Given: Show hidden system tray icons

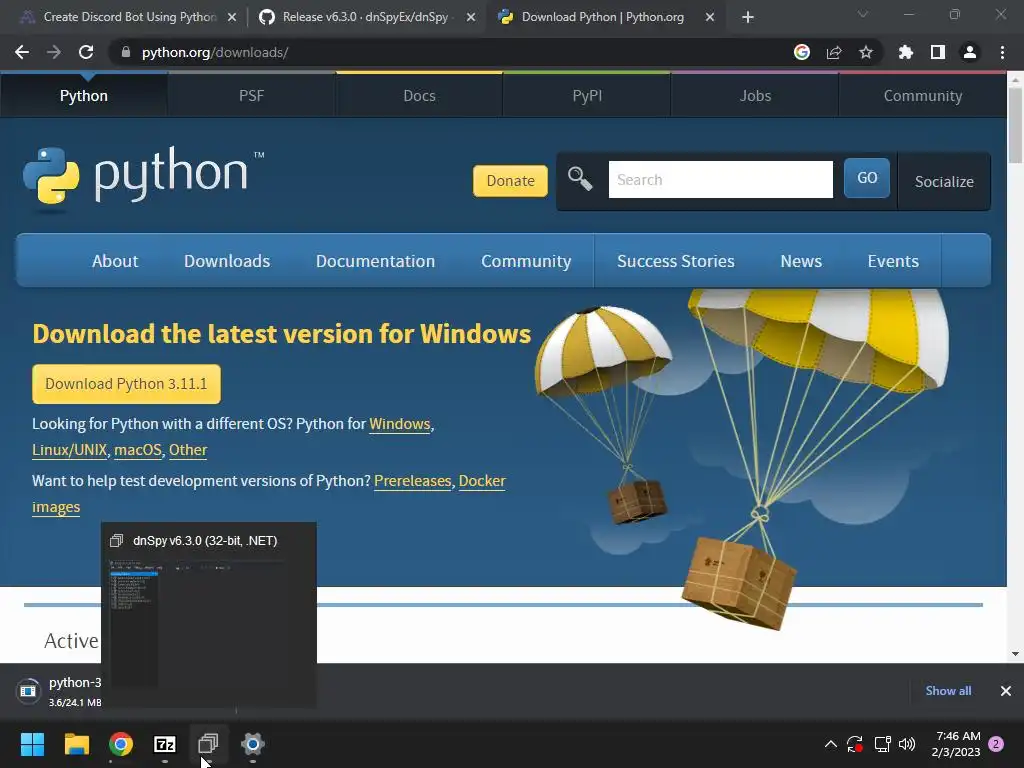Looking at the screenshot, I should (x=831, y=744).
